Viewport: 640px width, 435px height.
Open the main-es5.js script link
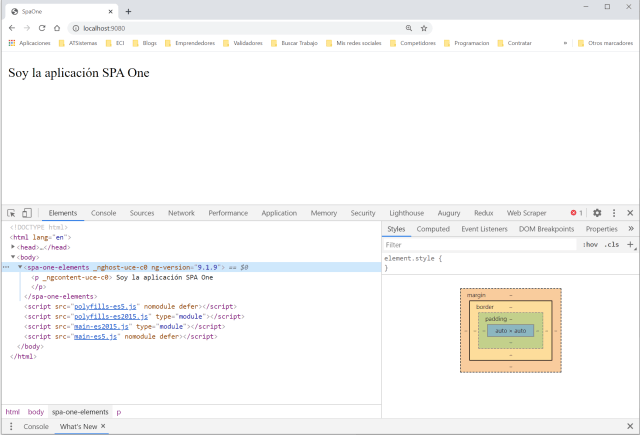[96, 336]
